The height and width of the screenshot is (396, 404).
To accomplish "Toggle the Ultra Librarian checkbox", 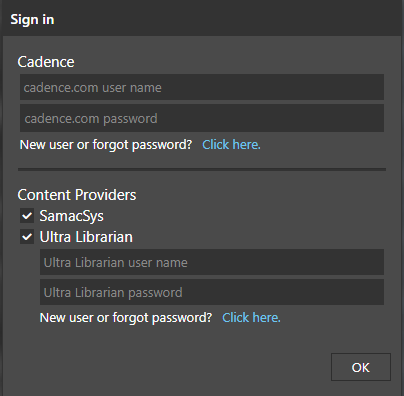I will [27, 237].
